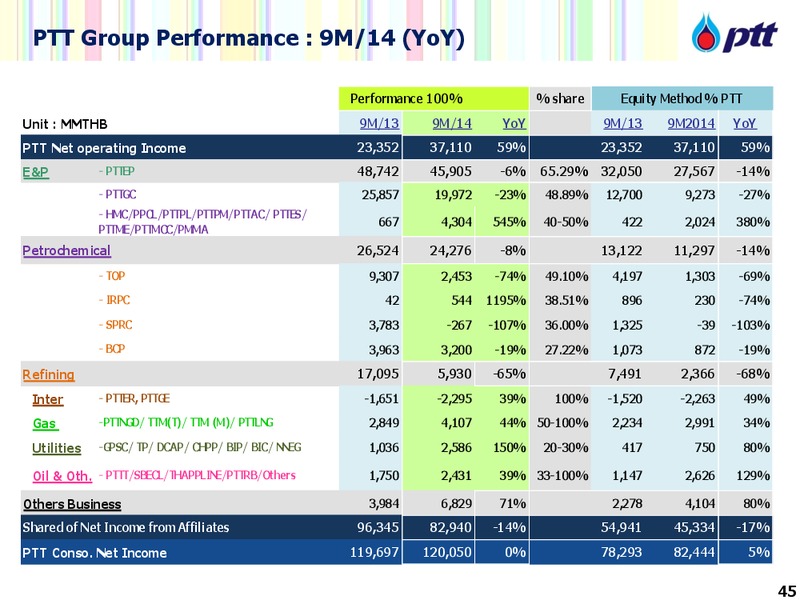Click the - PTTGC row label
The height and width of the screenshot is (600, 800).
point(117,194)
